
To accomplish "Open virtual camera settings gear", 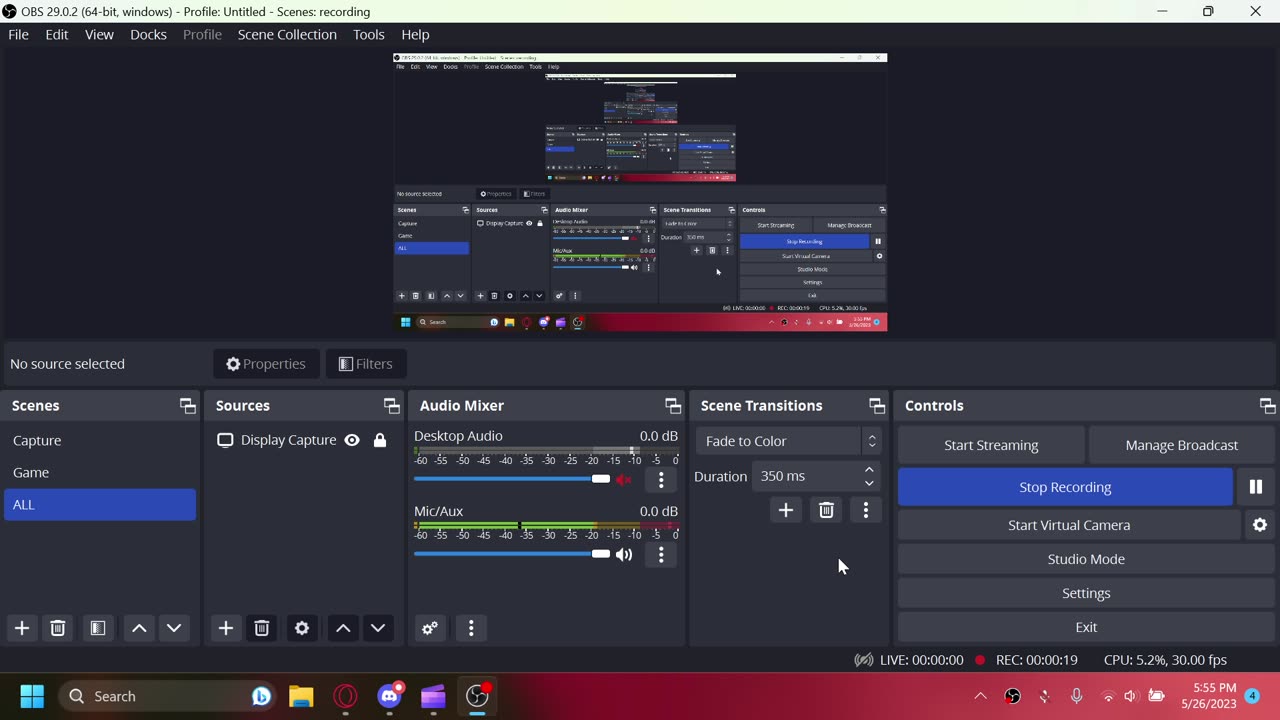I will coord(1260,525).
